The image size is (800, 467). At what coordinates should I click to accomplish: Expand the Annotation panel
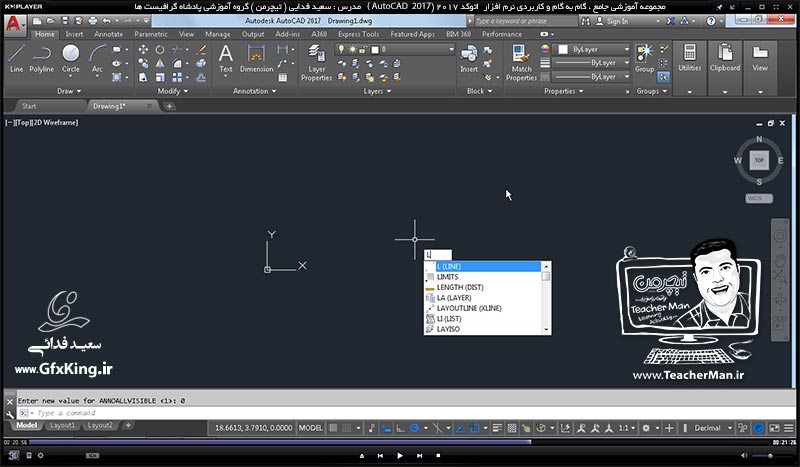(x=254, y=91)
